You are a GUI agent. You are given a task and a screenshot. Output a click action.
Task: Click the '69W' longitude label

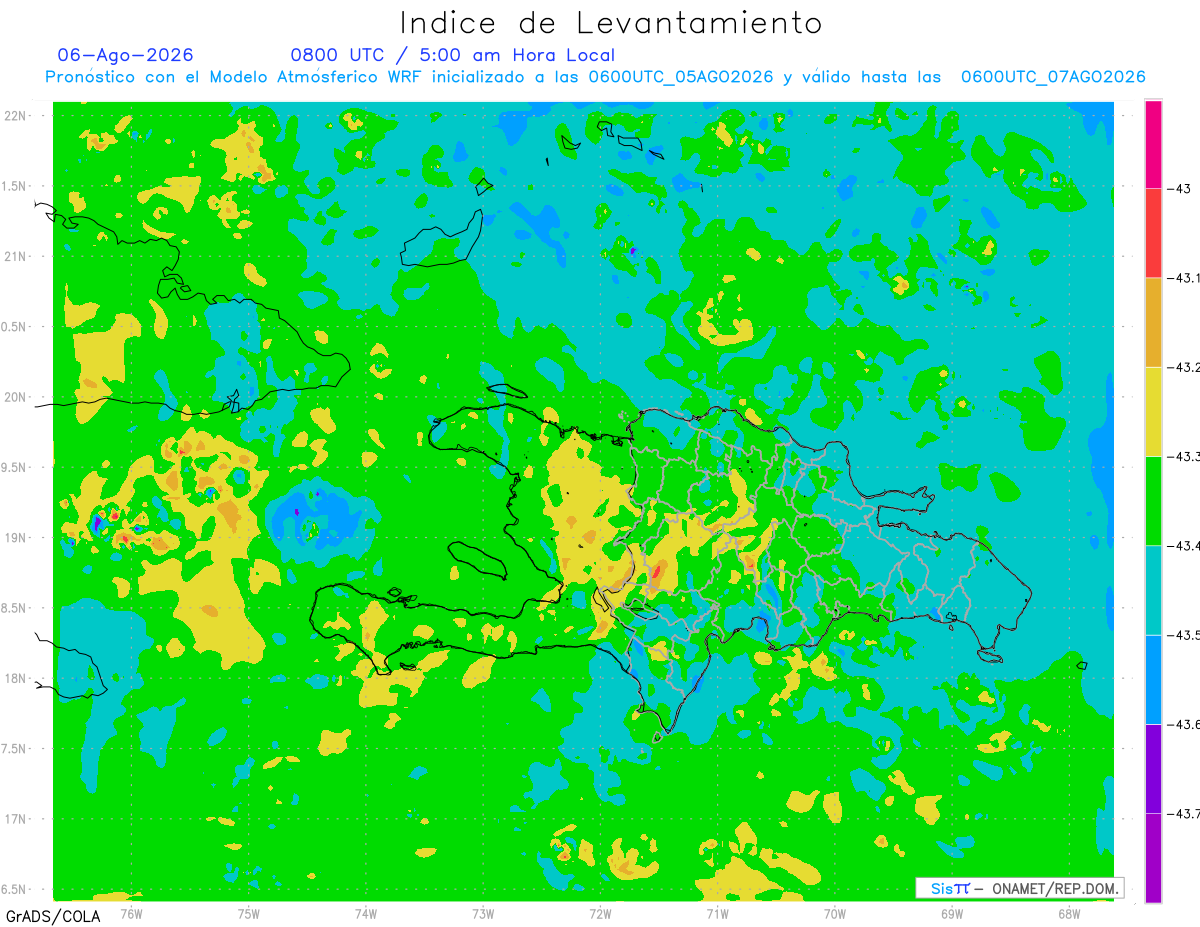point(952,913)
